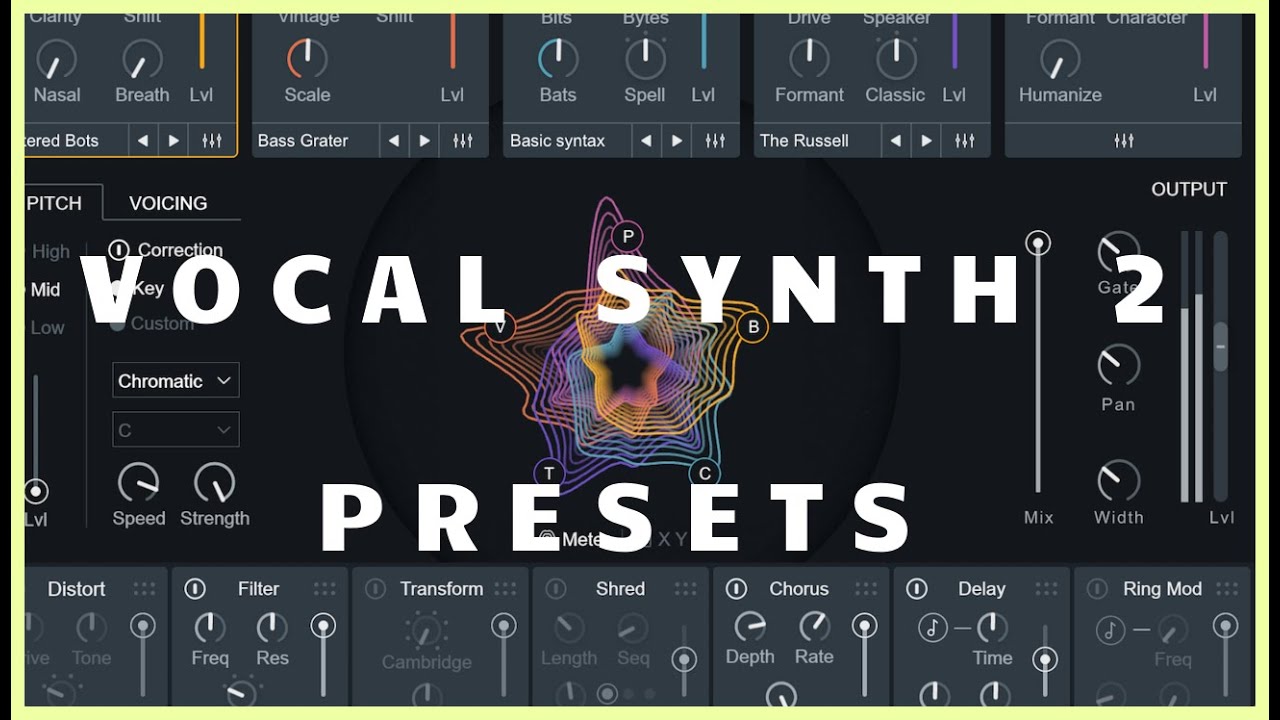1280x720 pixels.
Task: Toggle the Chorus effect power button
Action: pos(736,589)
